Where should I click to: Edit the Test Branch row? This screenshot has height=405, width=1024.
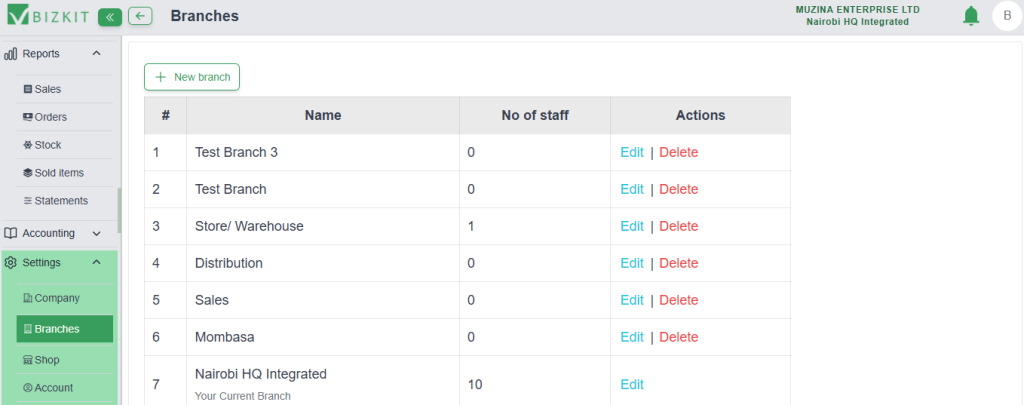point(632,189)
